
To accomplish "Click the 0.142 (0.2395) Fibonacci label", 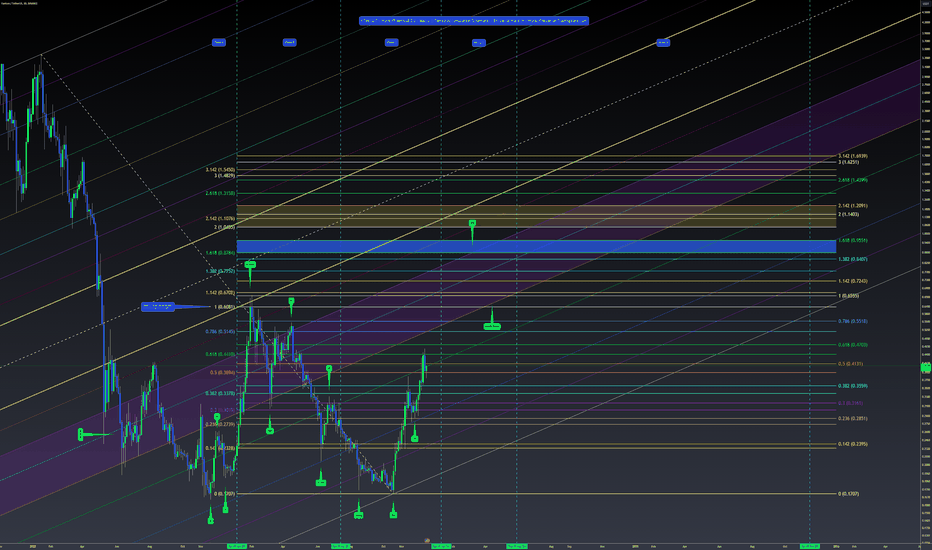I will point(852,444).
